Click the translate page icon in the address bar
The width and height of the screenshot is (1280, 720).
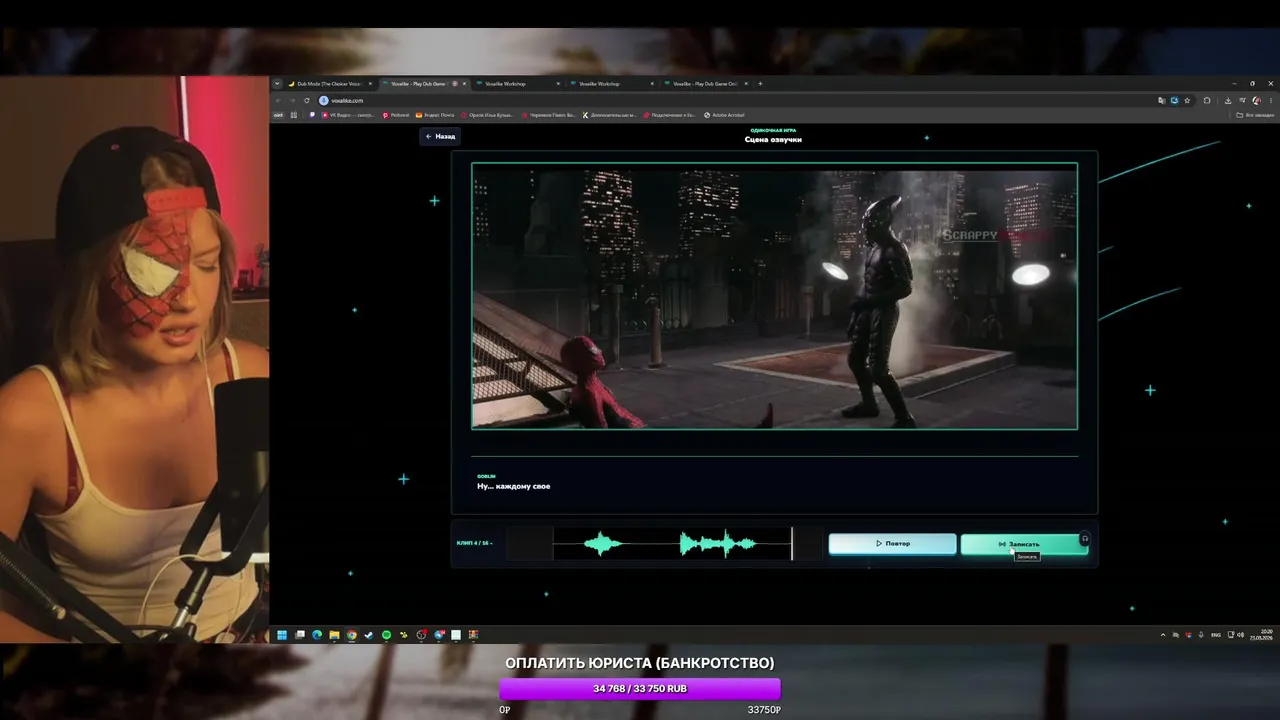(x=1161, y=100)
